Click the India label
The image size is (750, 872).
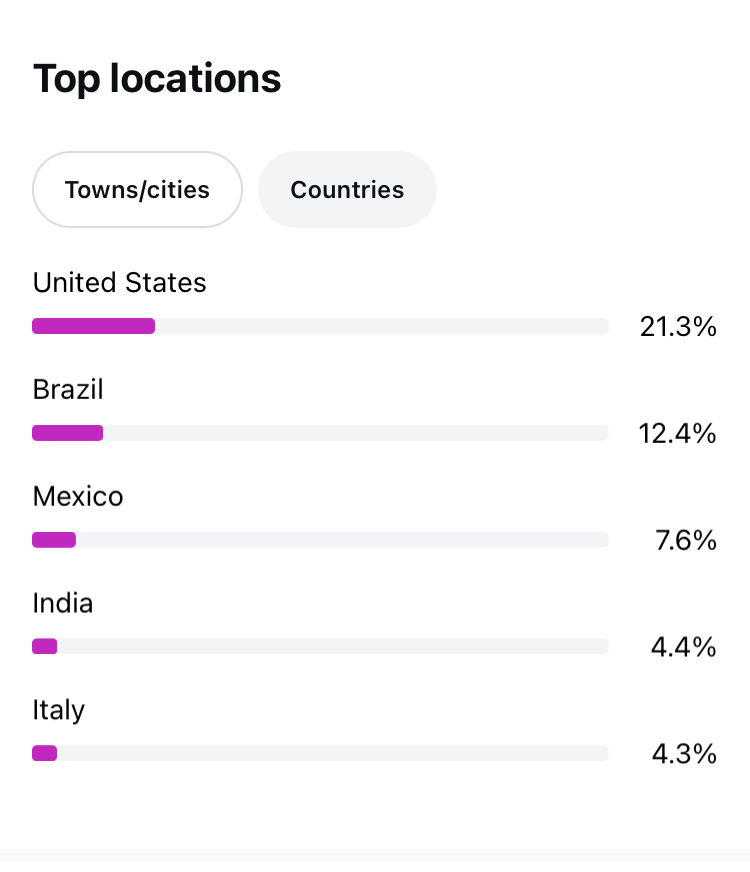point(63,603)
